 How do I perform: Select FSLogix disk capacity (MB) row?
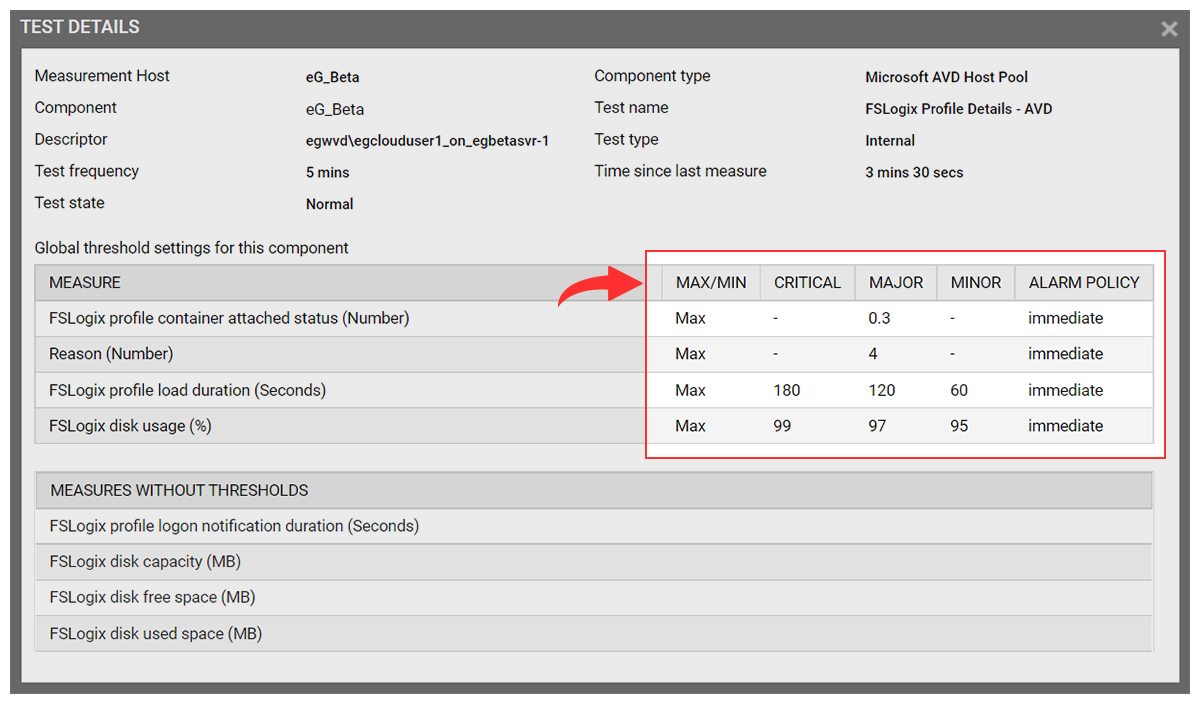[x=594, y=562]
